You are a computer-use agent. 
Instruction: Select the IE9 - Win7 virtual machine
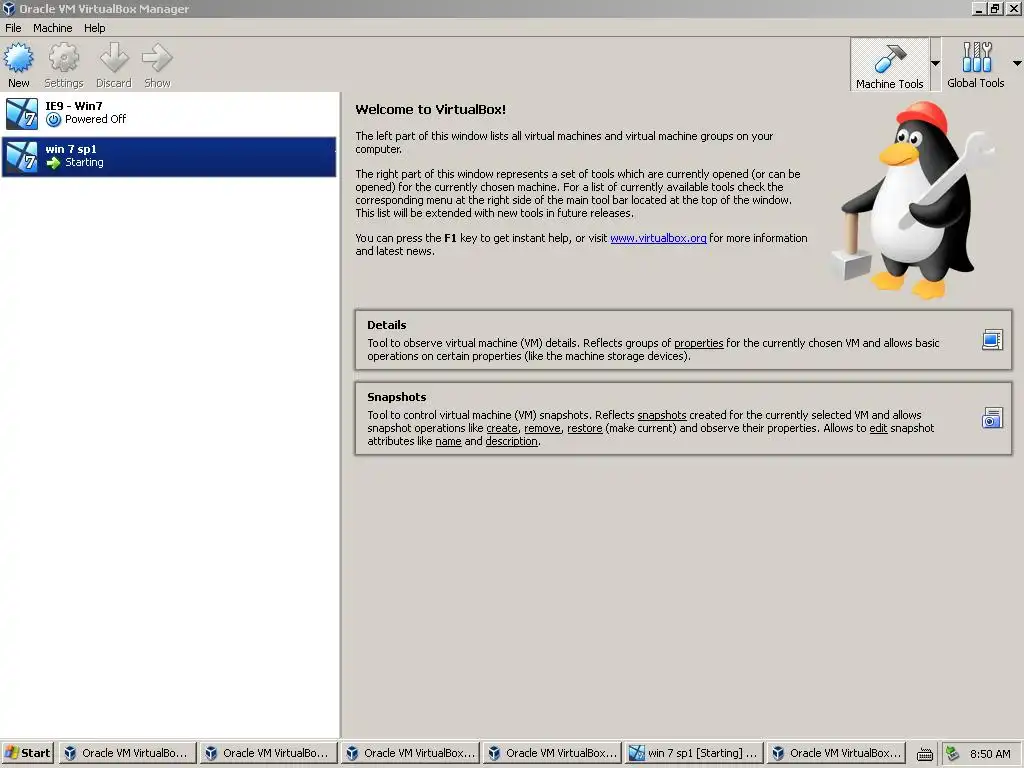pos(169,113)
